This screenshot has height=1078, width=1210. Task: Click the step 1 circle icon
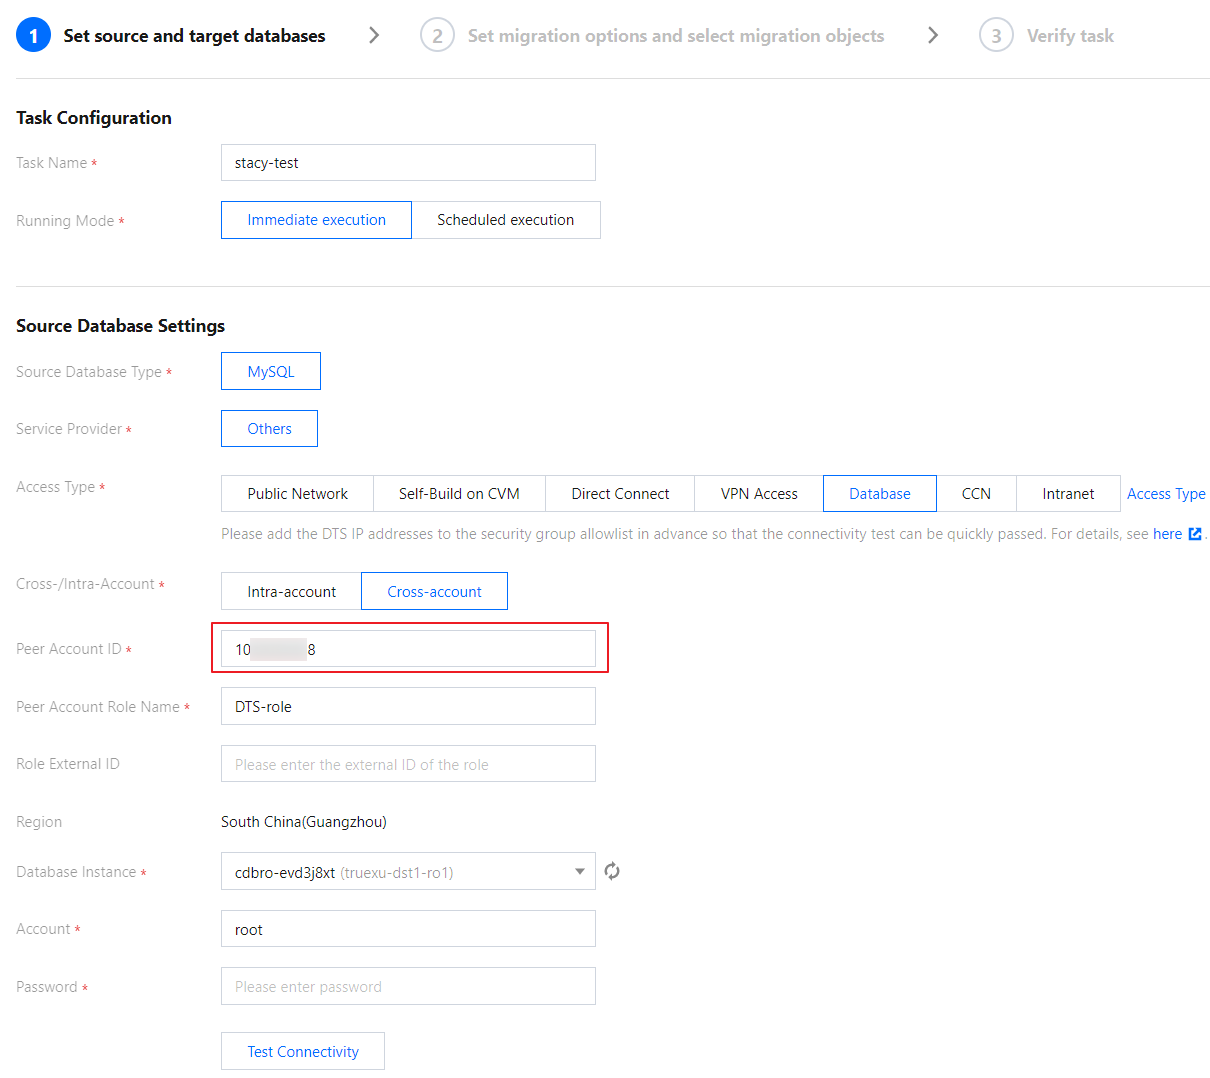(x=33, y=36)
